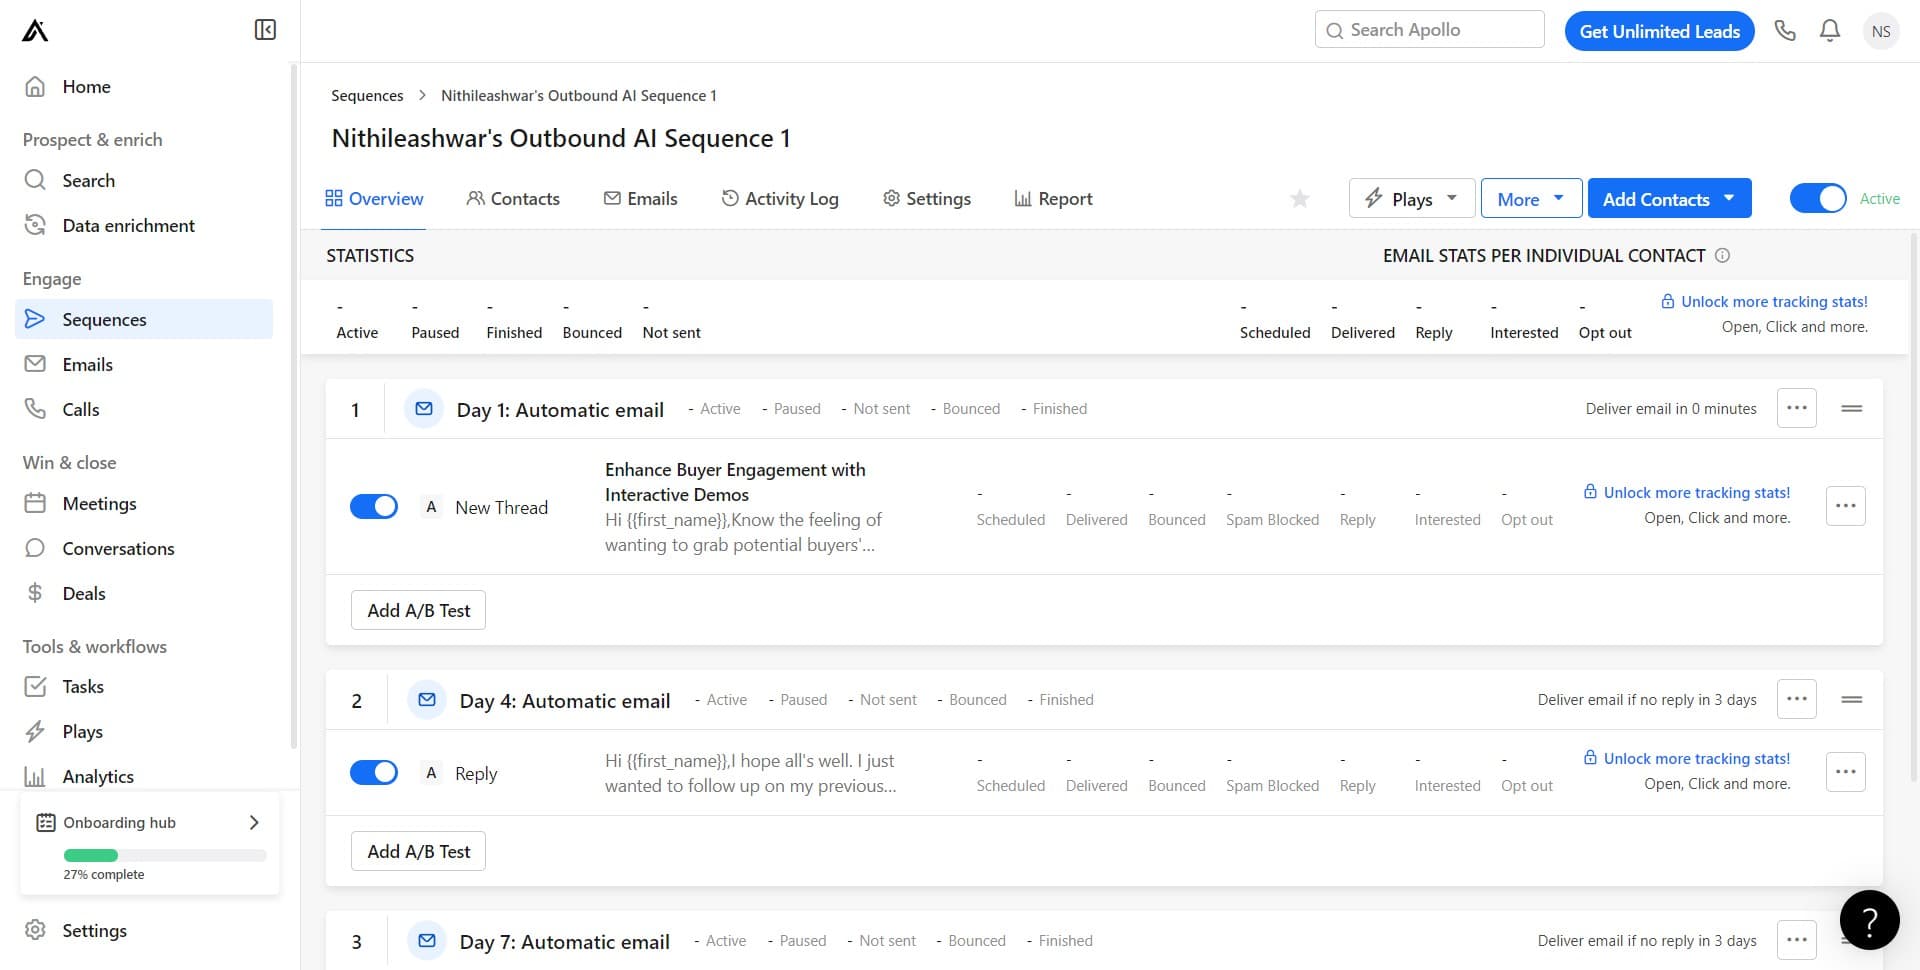Collapse the sidebar with the panel icon
The image size is (1920, 970).
tap(265, 30)
